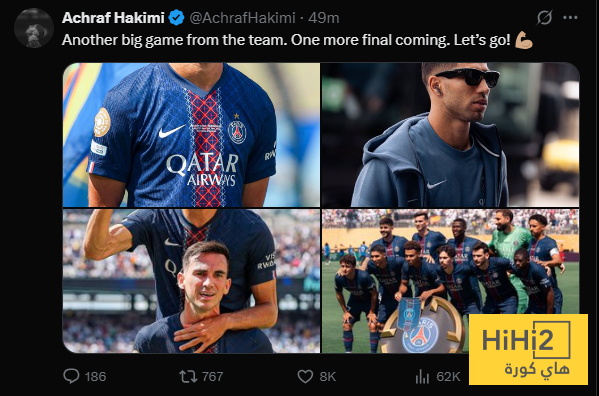The image size is (599, 396).
Task: Open the Achraf Hakimi display name
Action: coord(113,18)
